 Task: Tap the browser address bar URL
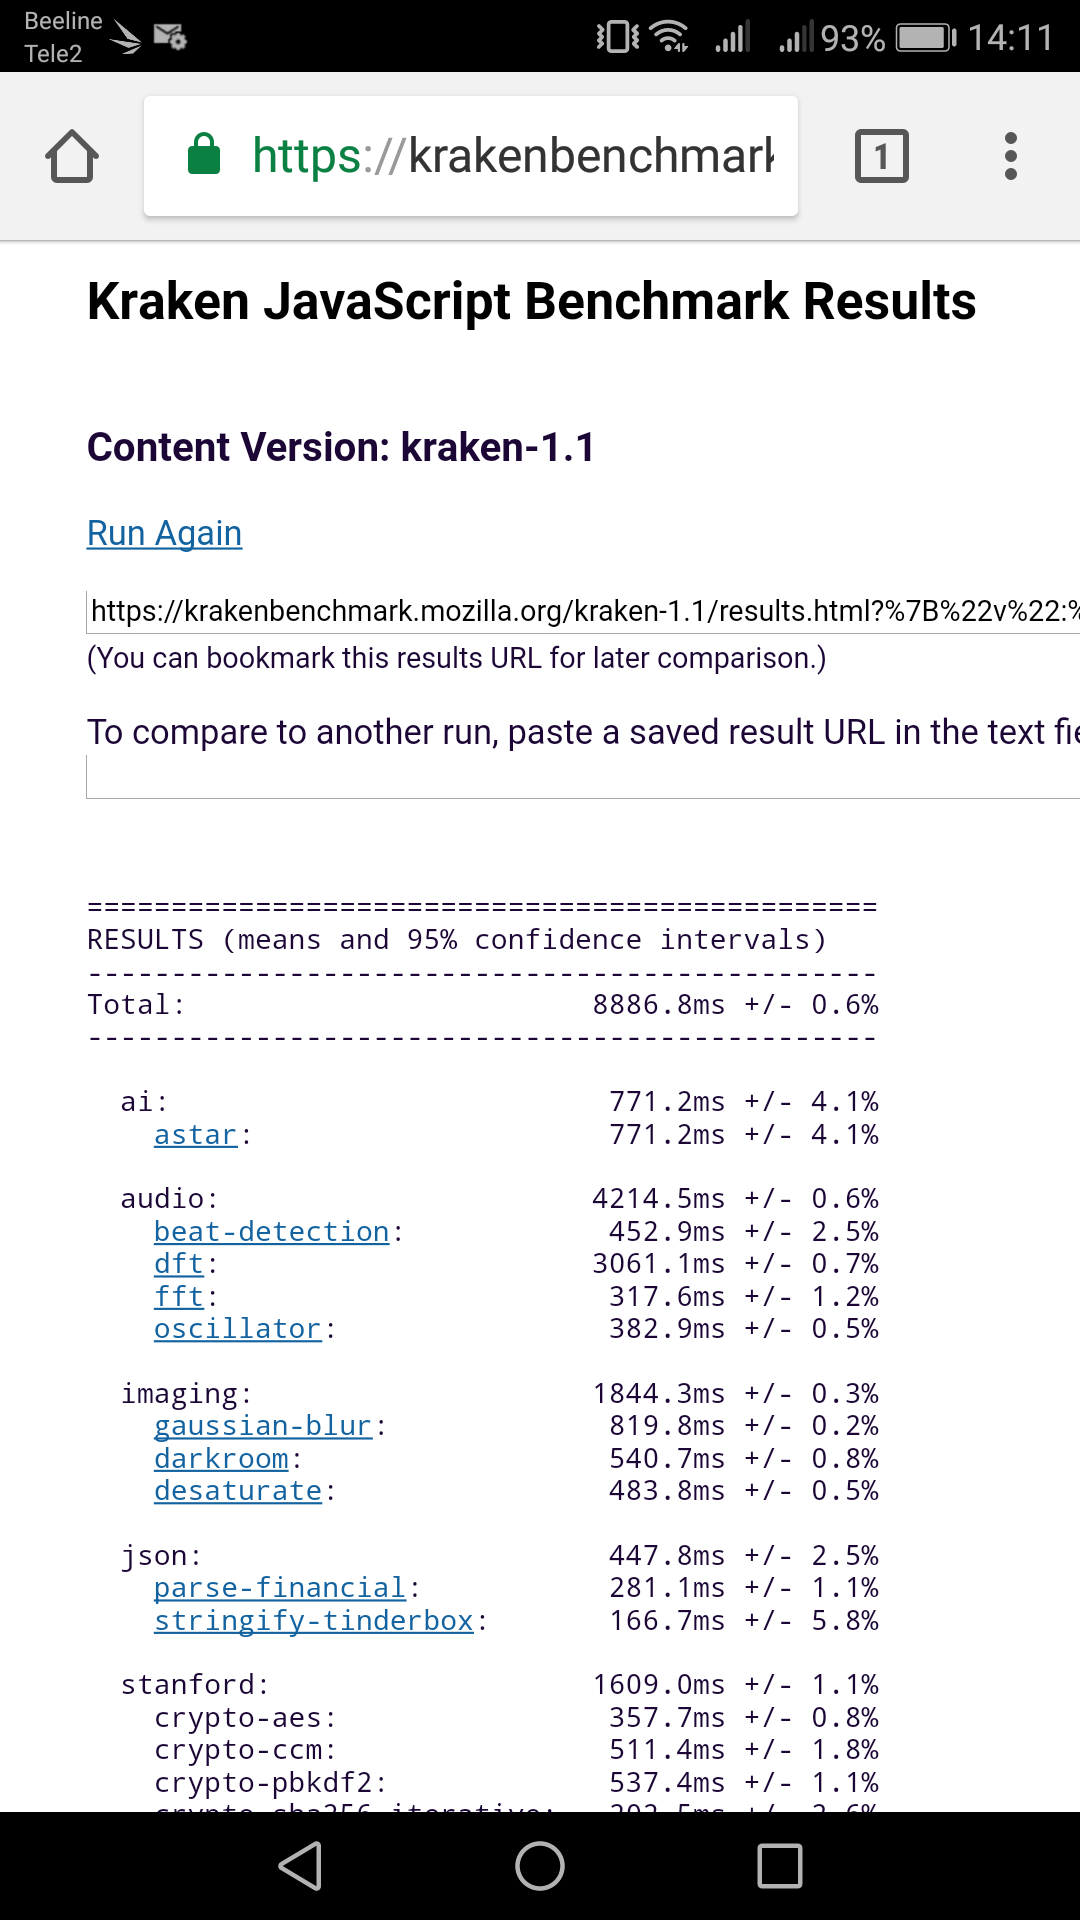pos(512,156)
